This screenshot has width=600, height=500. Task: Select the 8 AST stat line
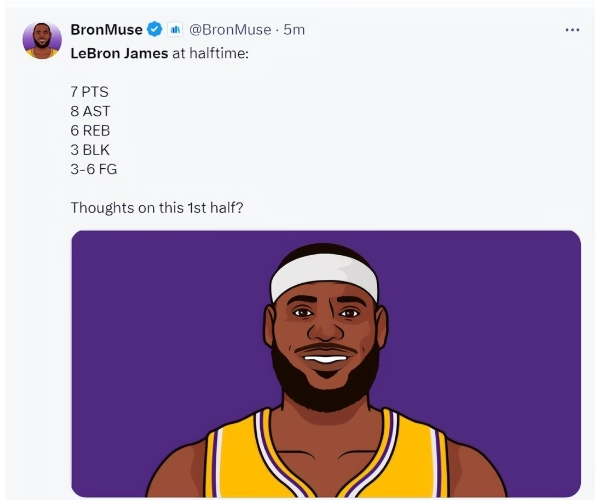90,111
